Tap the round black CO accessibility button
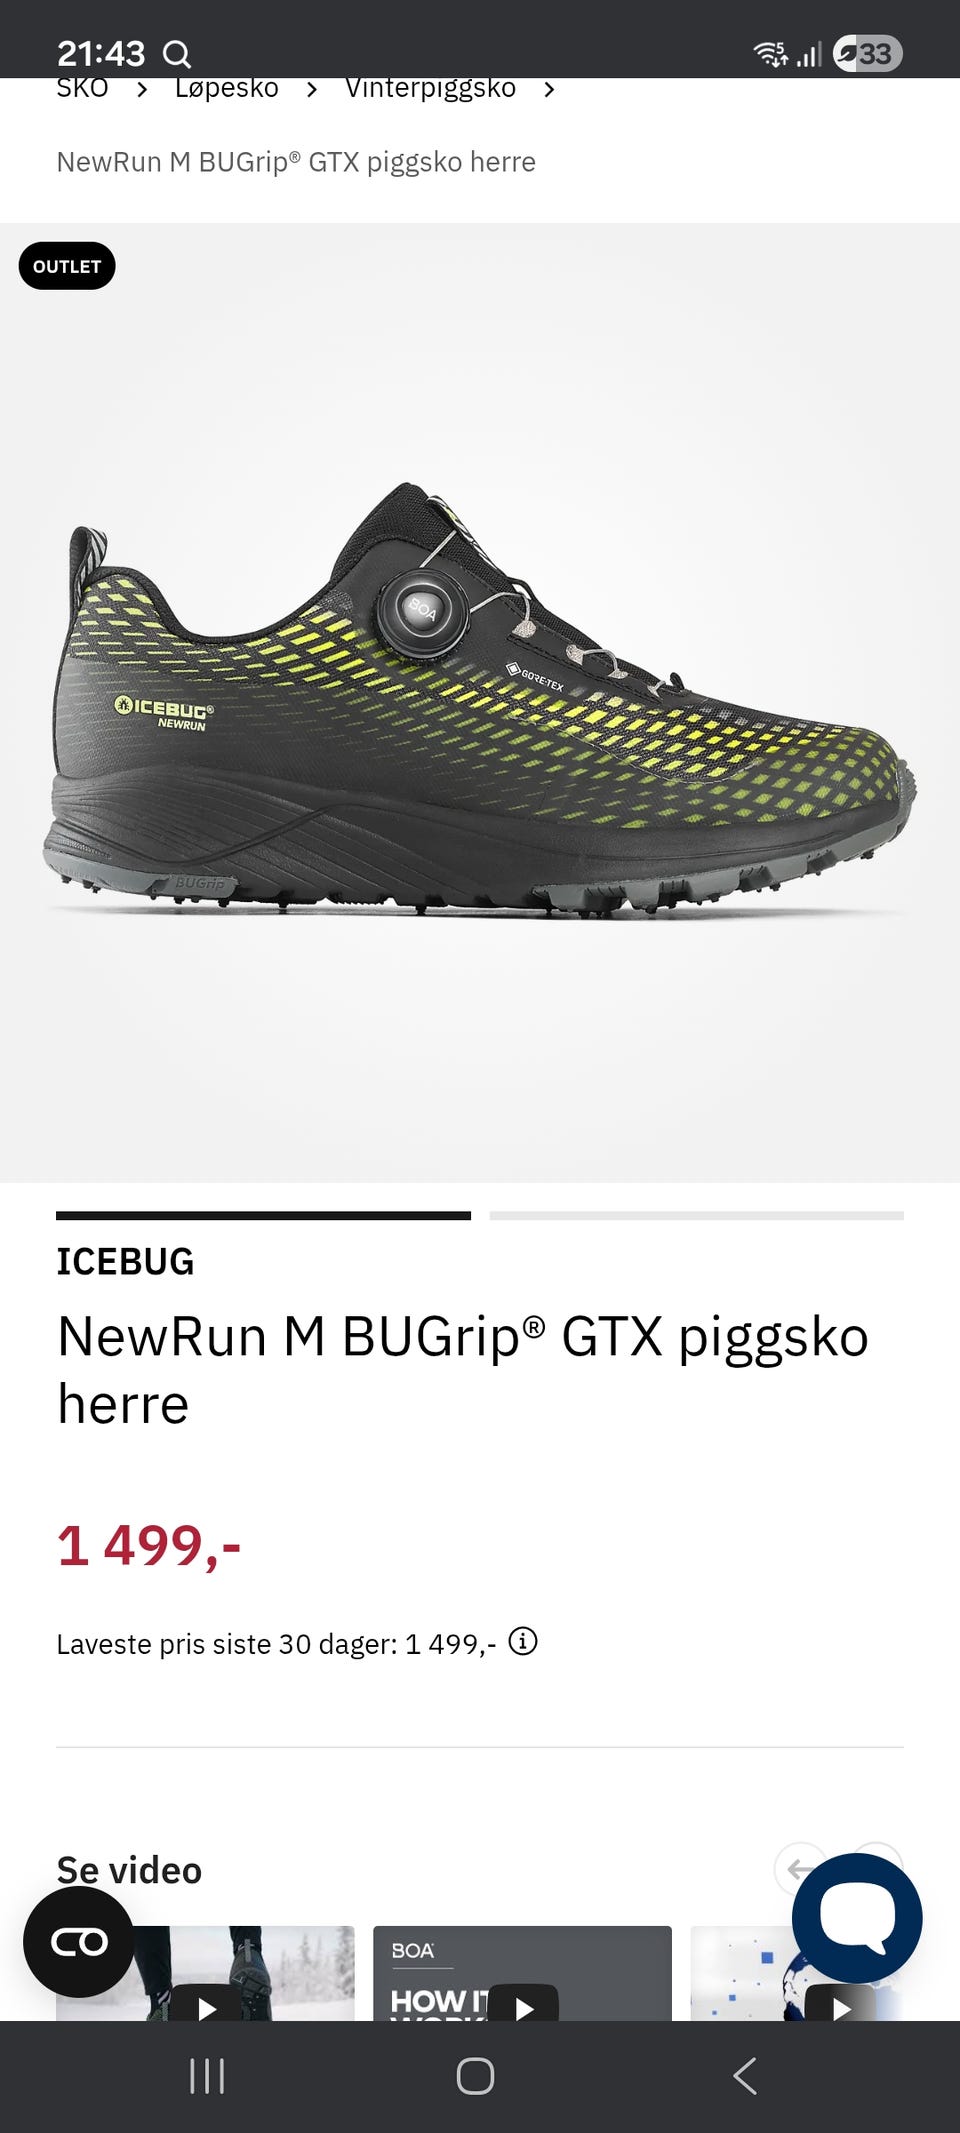960x2133 pixels. (79, 1942)
